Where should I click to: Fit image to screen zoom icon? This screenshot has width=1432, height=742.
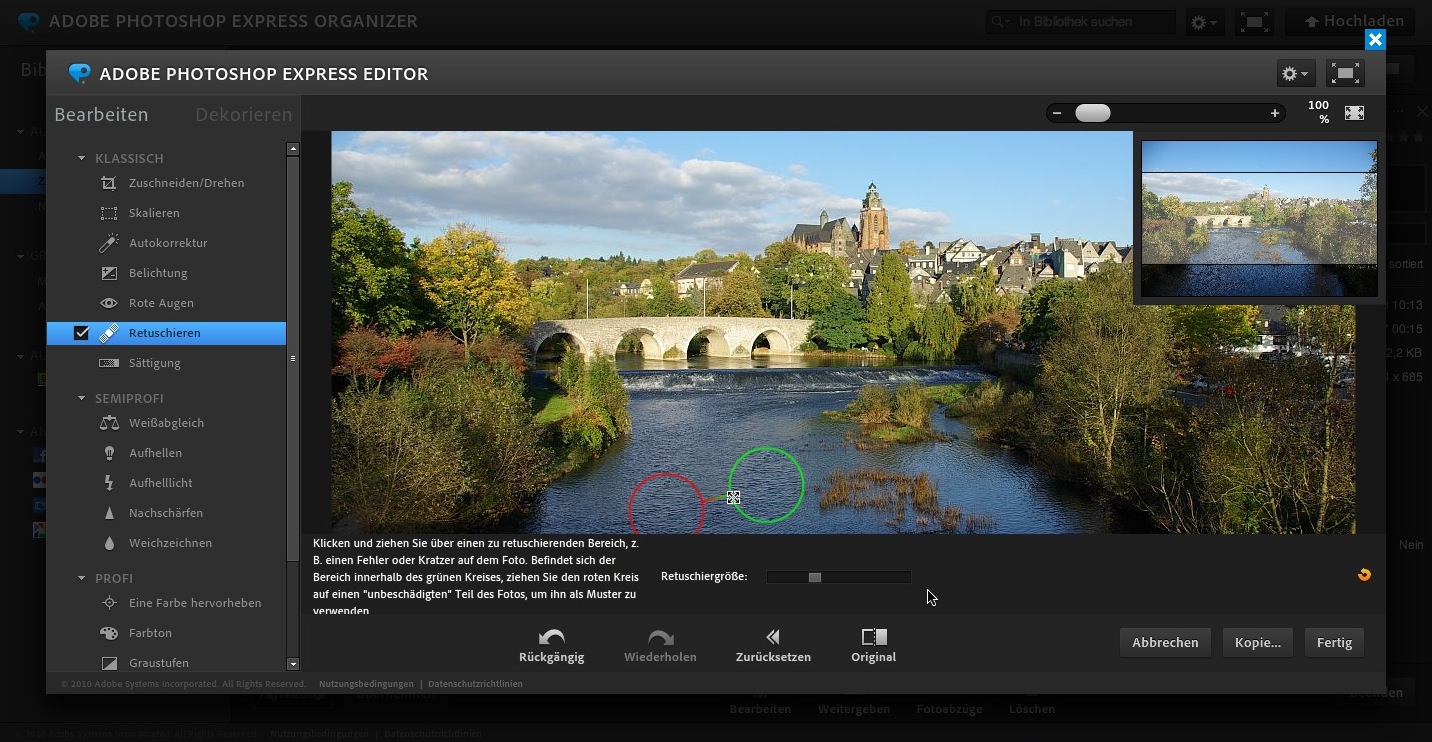pos(1354,113)
